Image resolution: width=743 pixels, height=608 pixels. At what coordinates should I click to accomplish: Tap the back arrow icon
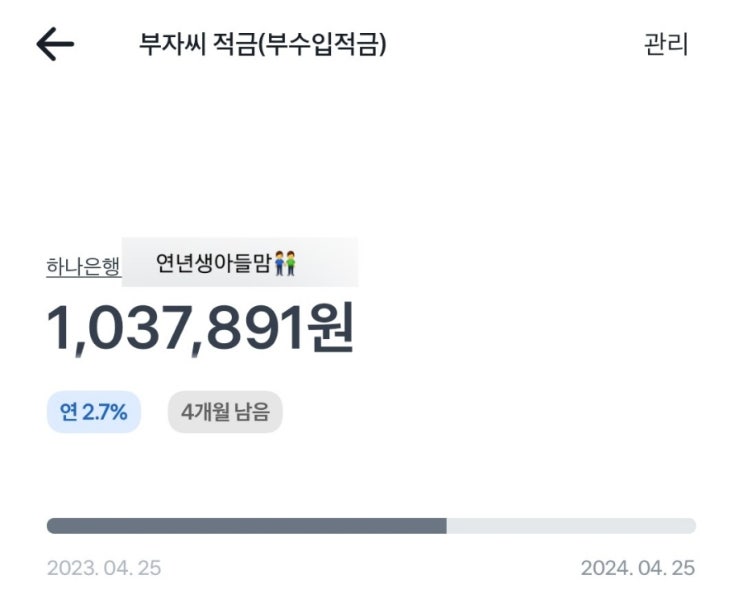tap(55, 44)
